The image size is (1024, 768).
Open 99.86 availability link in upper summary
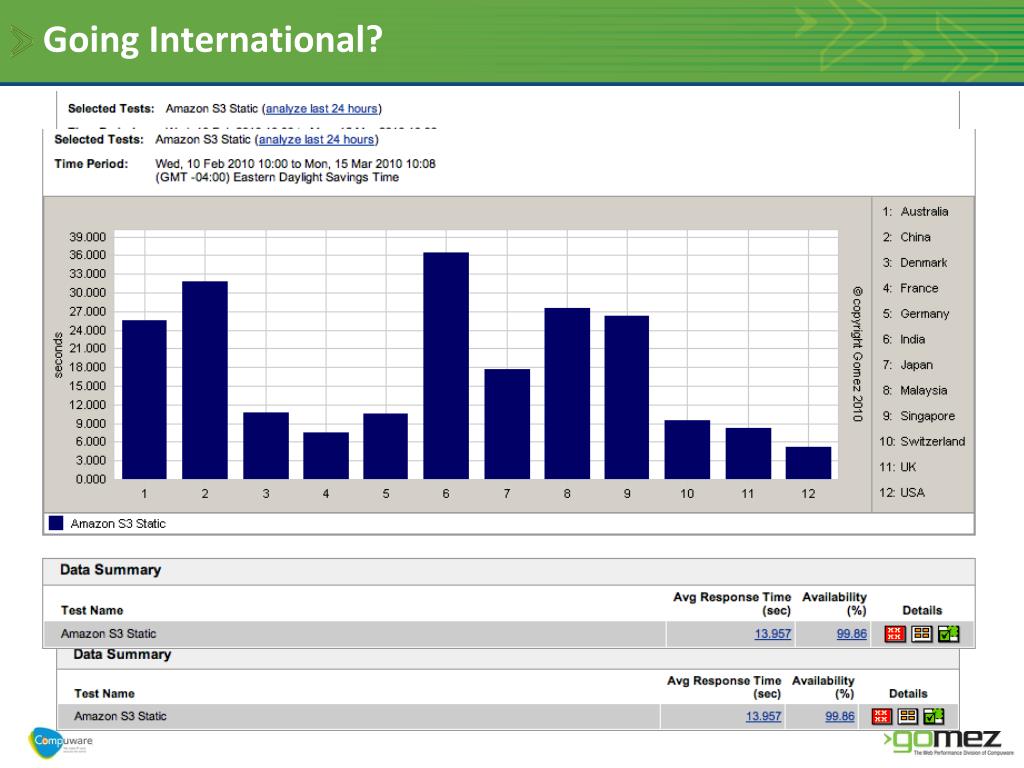[852, 633]
